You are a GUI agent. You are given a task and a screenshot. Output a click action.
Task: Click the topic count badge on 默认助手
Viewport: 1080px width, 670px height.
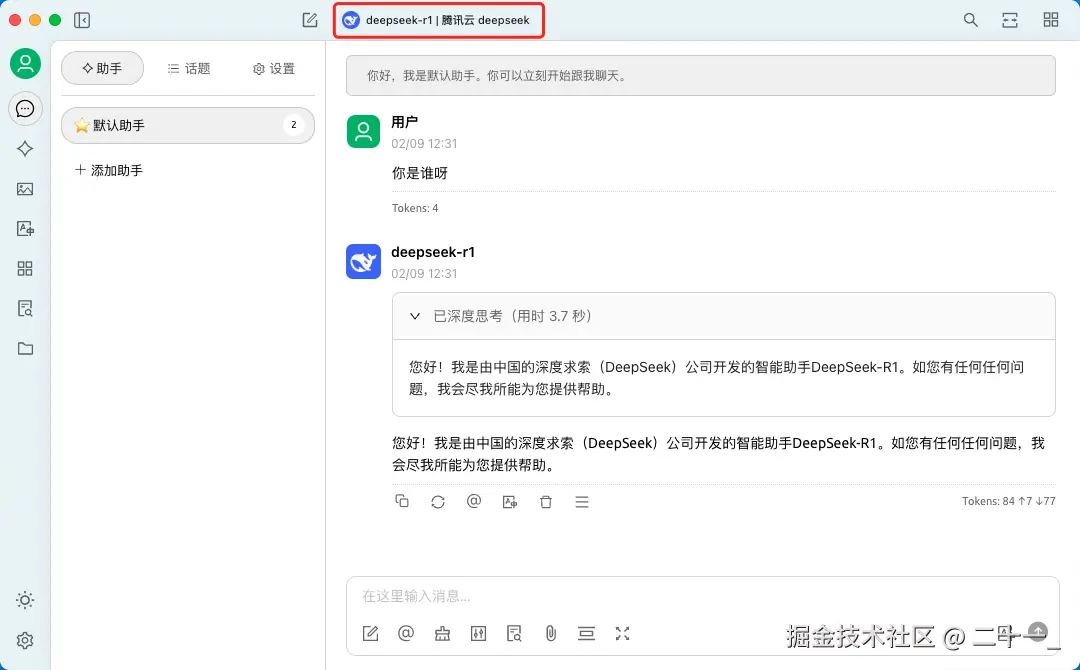[293, 125]
